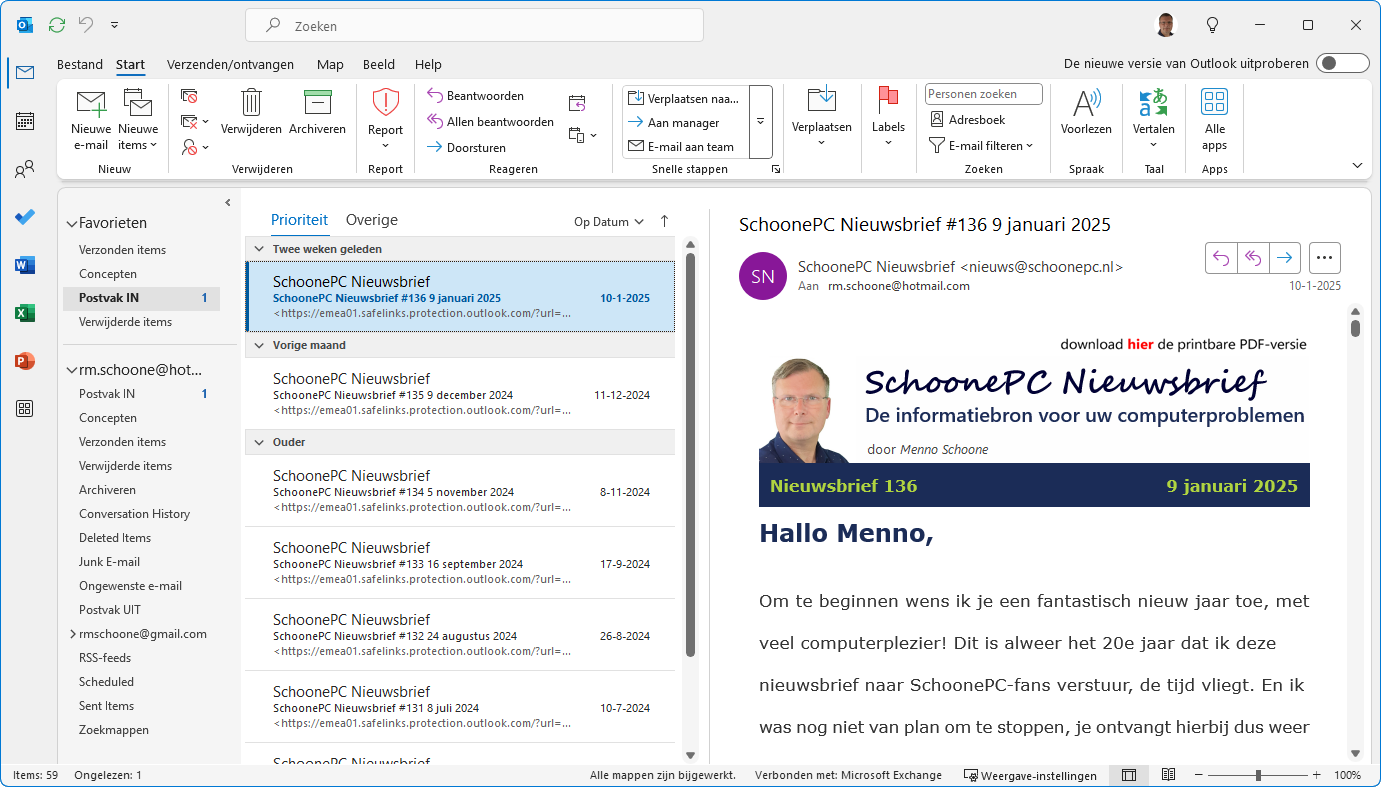This screenshot has height=788, width=1381.
Task: Click reply arrow in message header
Action: (x=1221, y=258)
